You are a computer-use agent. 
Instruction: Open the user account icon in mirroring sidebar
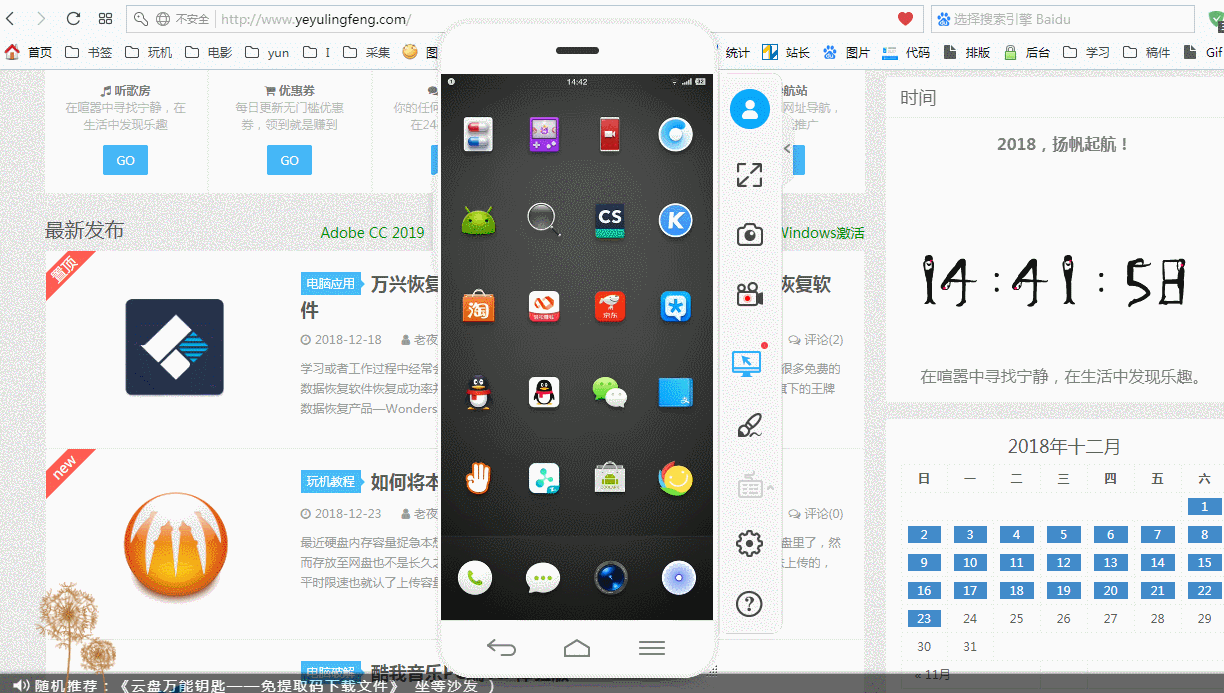(749, 109)
